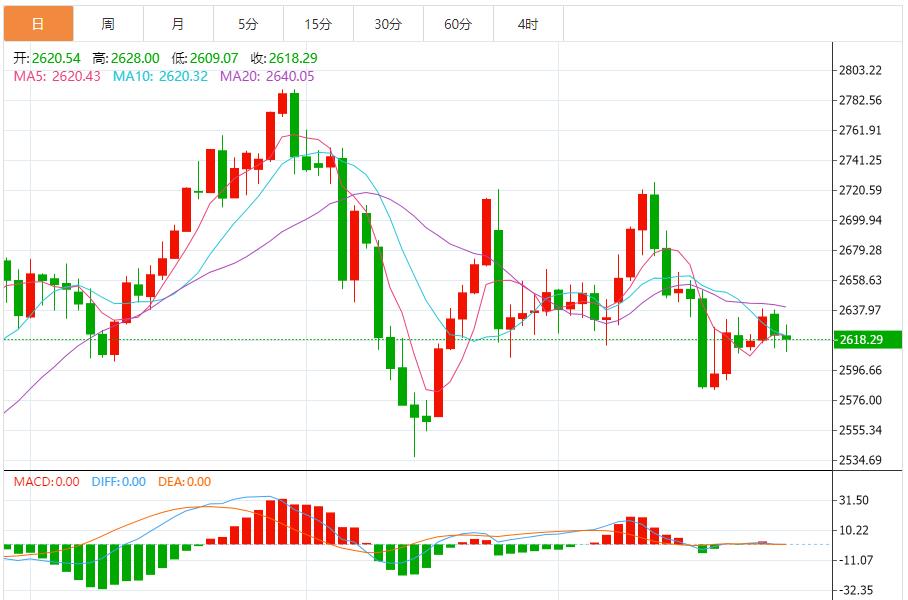Click the MA10 indicator value label
The height and width of the screenshot is (600, 908).
point(160,76)
